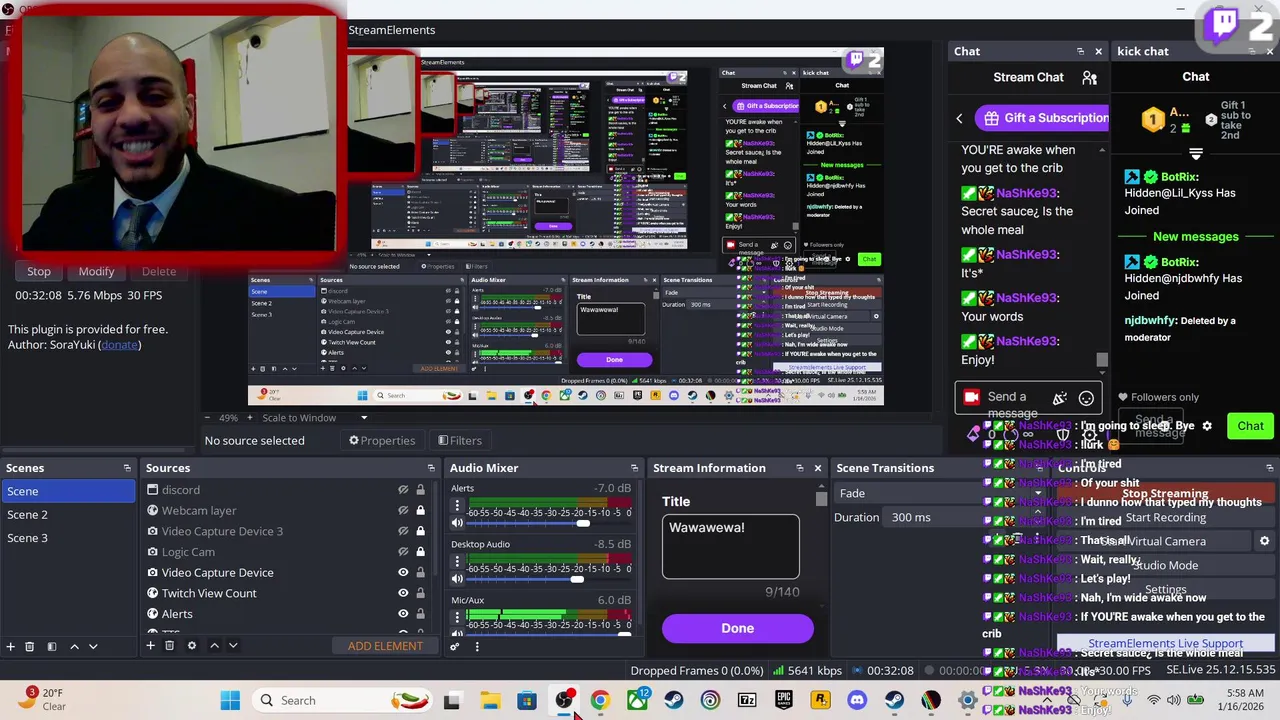Move scene down using Scenes panel arrow
The image size is (1280, 720).
(93, 646)
